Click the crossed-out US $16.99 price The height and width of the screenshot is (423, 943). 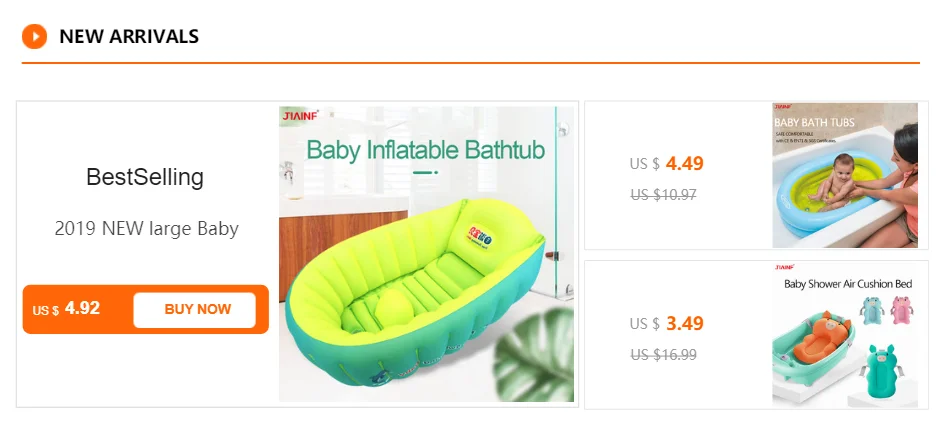coord(663,354)
